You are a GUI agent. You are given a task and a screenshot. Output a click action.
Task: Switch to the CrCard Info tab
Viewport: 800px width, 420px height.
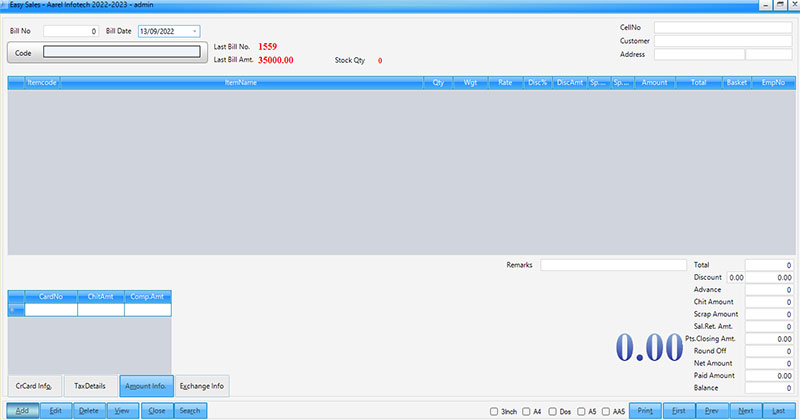(34, 385)
